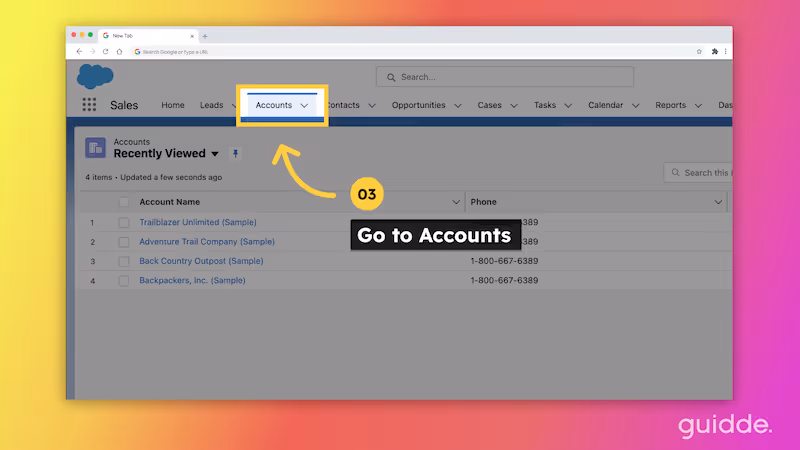This screenshot has height=450, width=800.
Task: Expand the Reports tab dropdown chevron
Action: click(698, 106)
